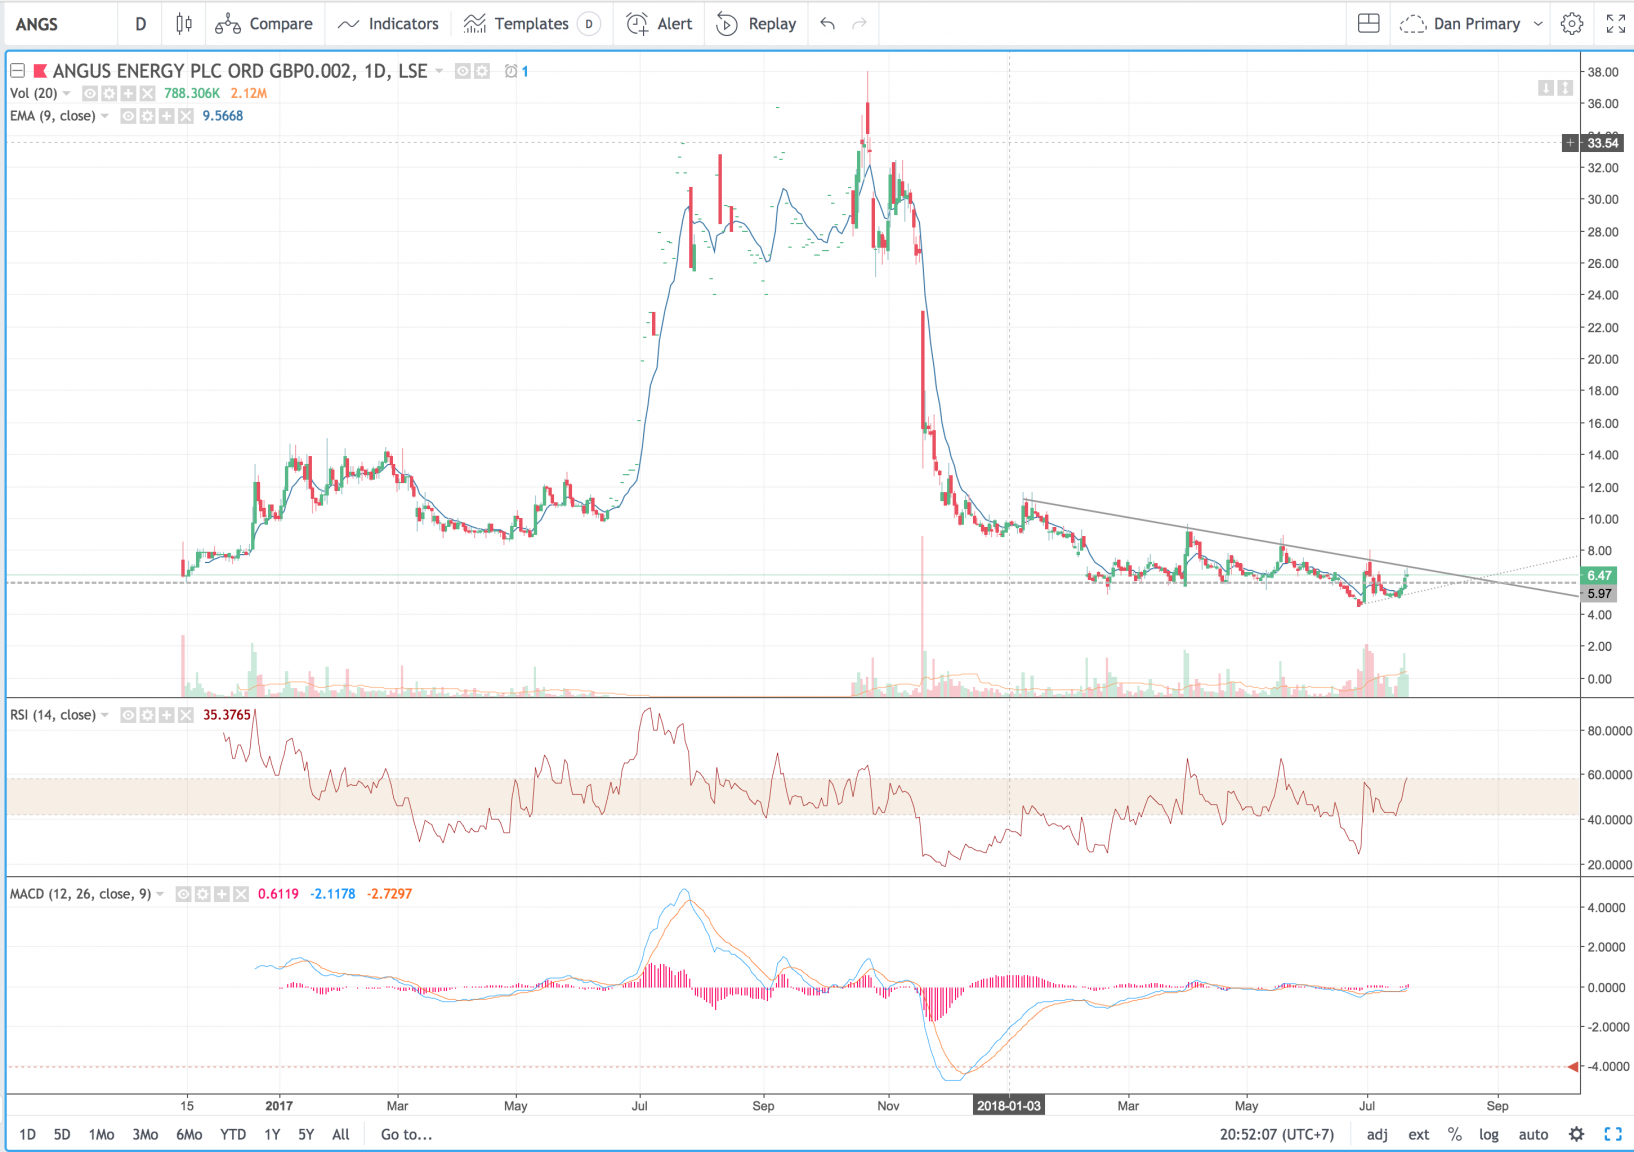Open Go to... date picker
Viewport: 1634px width, 1152px height.
(406, 1134)
